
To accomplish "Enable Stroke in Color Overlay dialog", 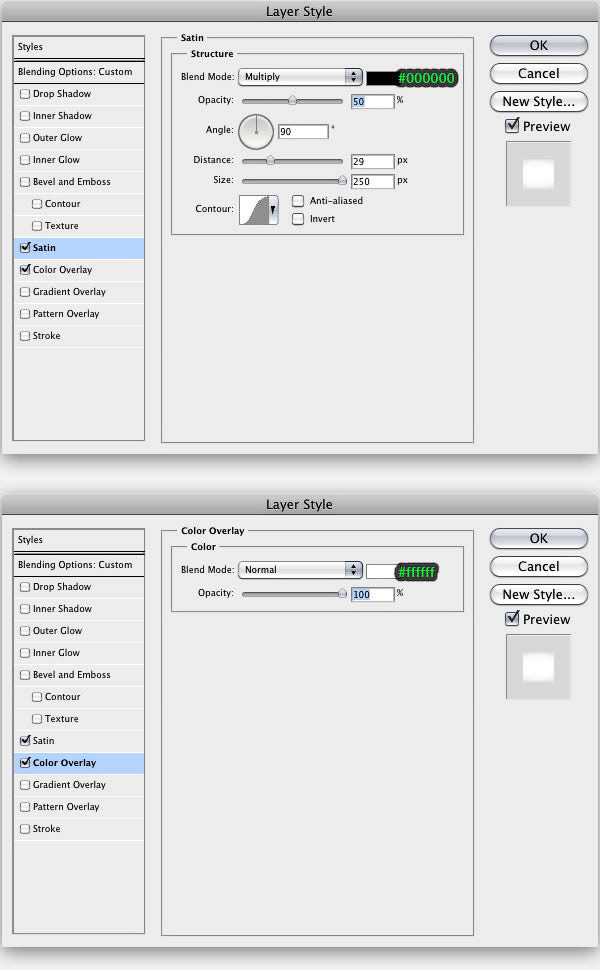I will point(25,828).
